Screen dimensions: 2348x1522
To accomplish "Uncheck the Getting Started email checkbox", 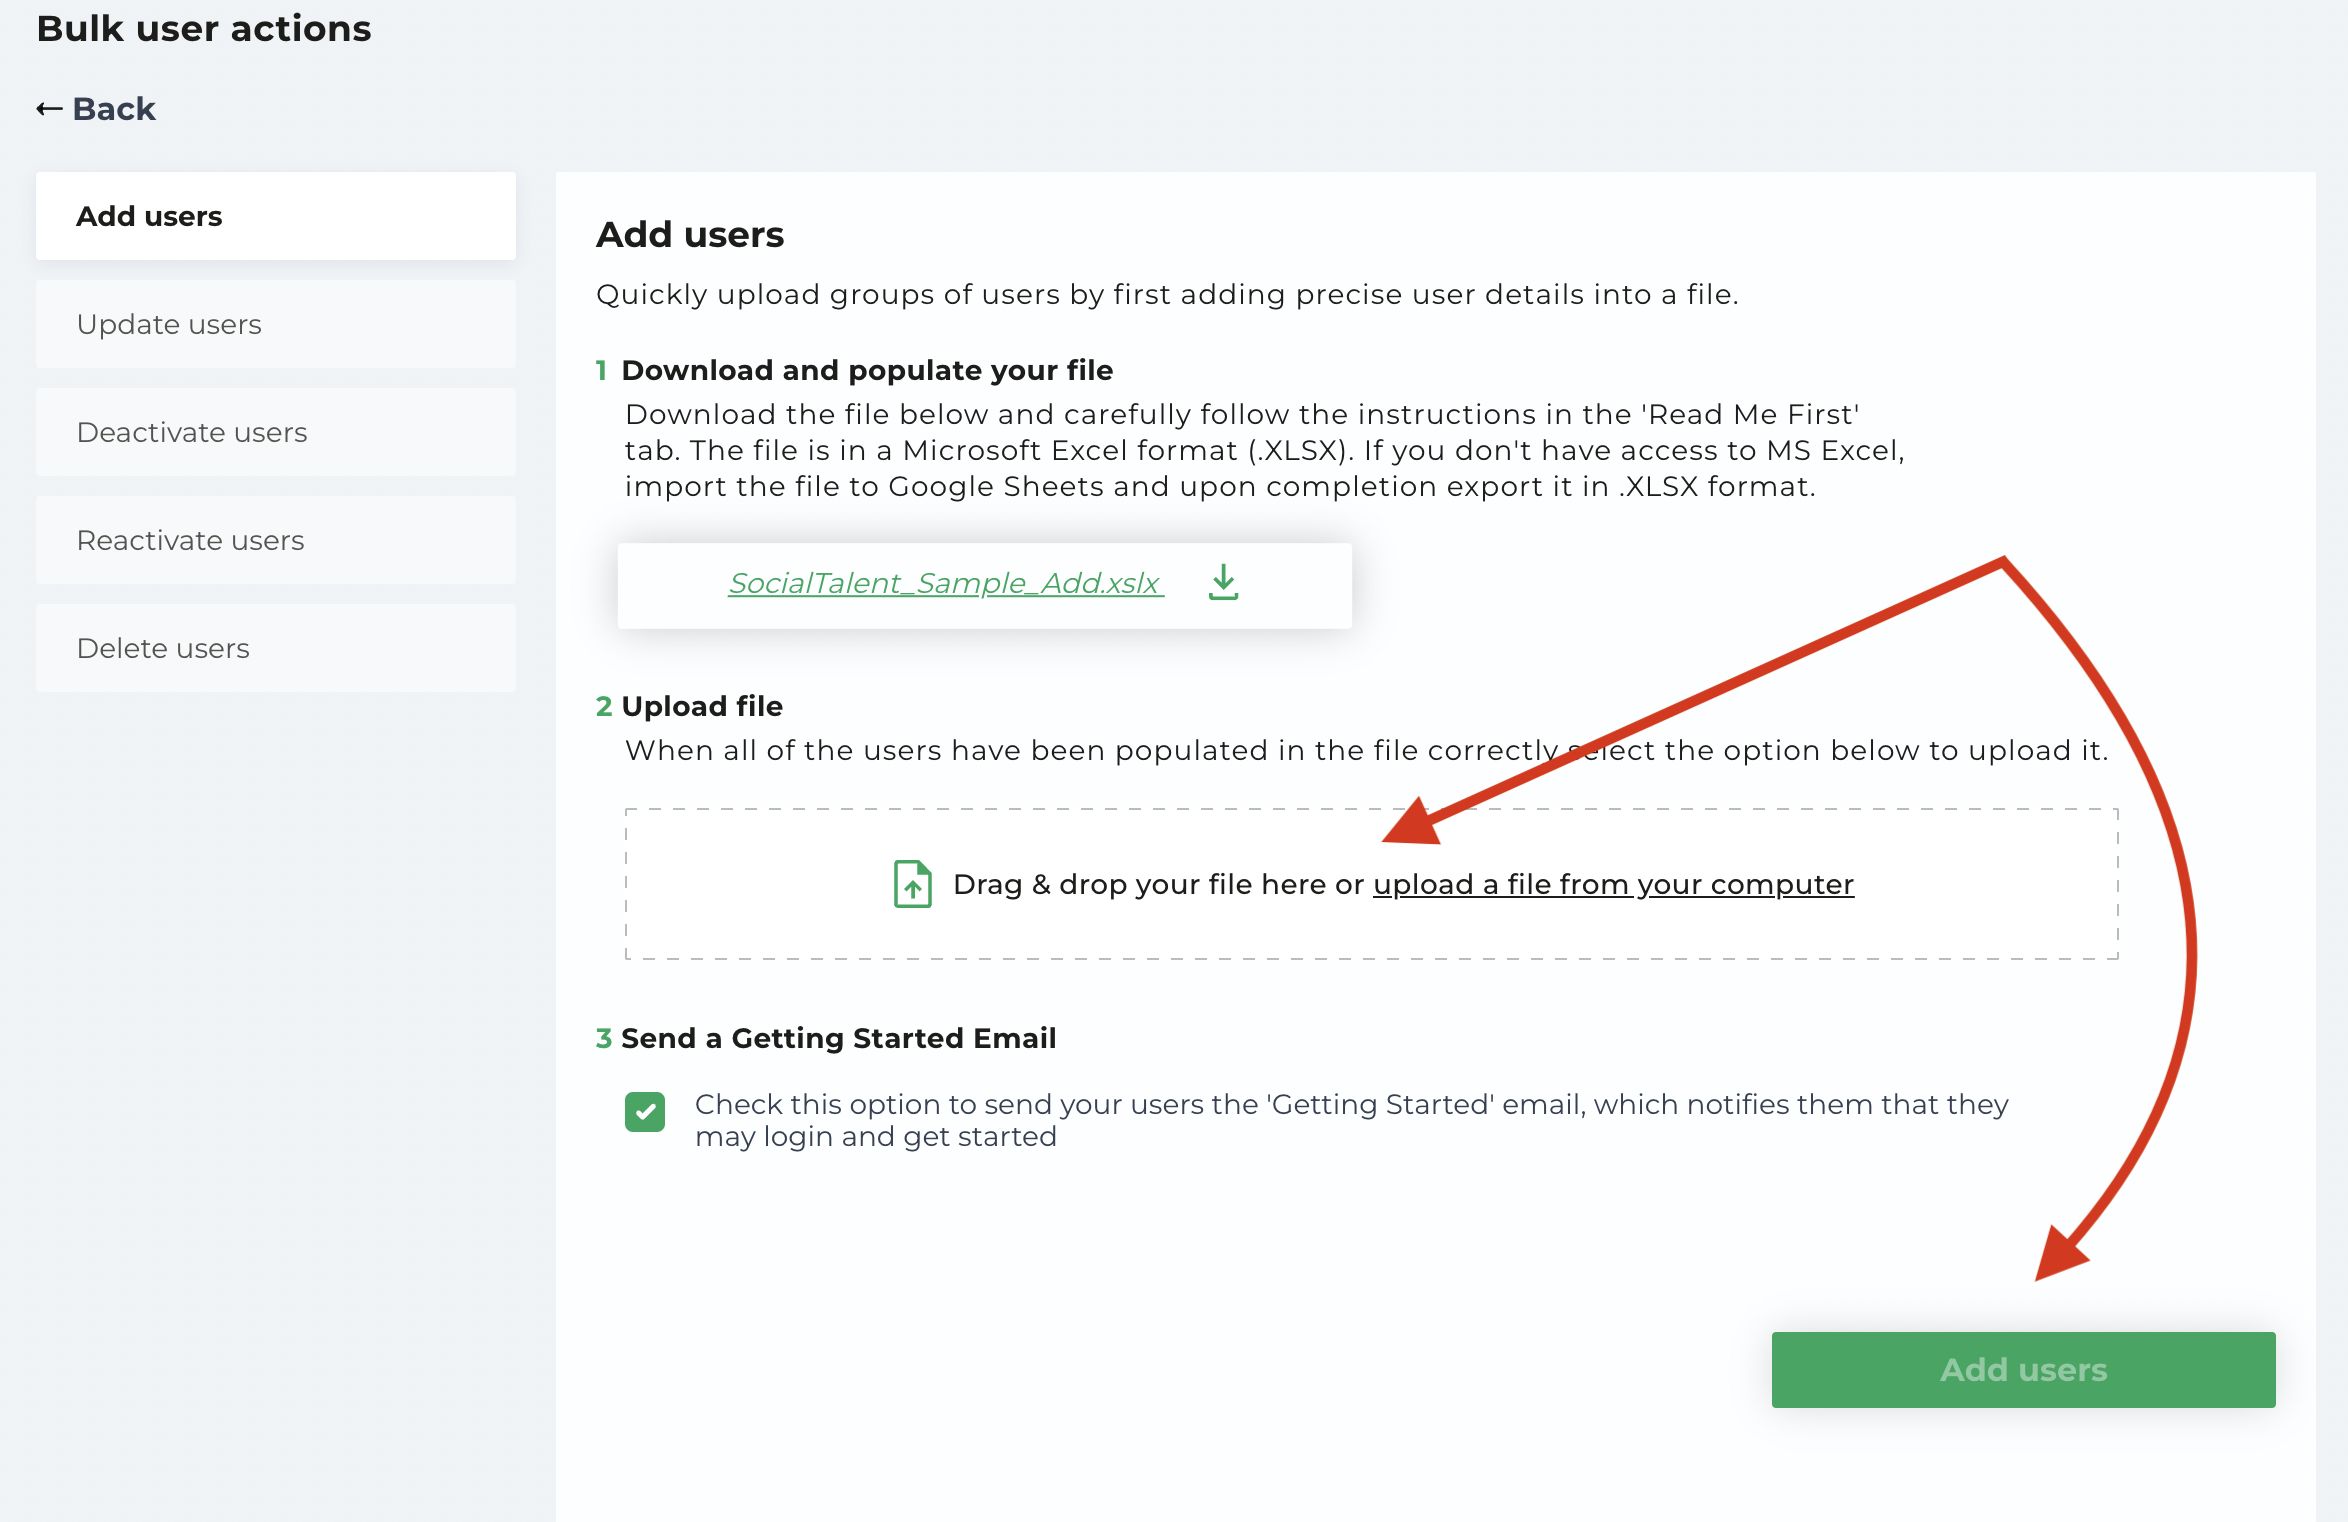I will coord(645,1111).
